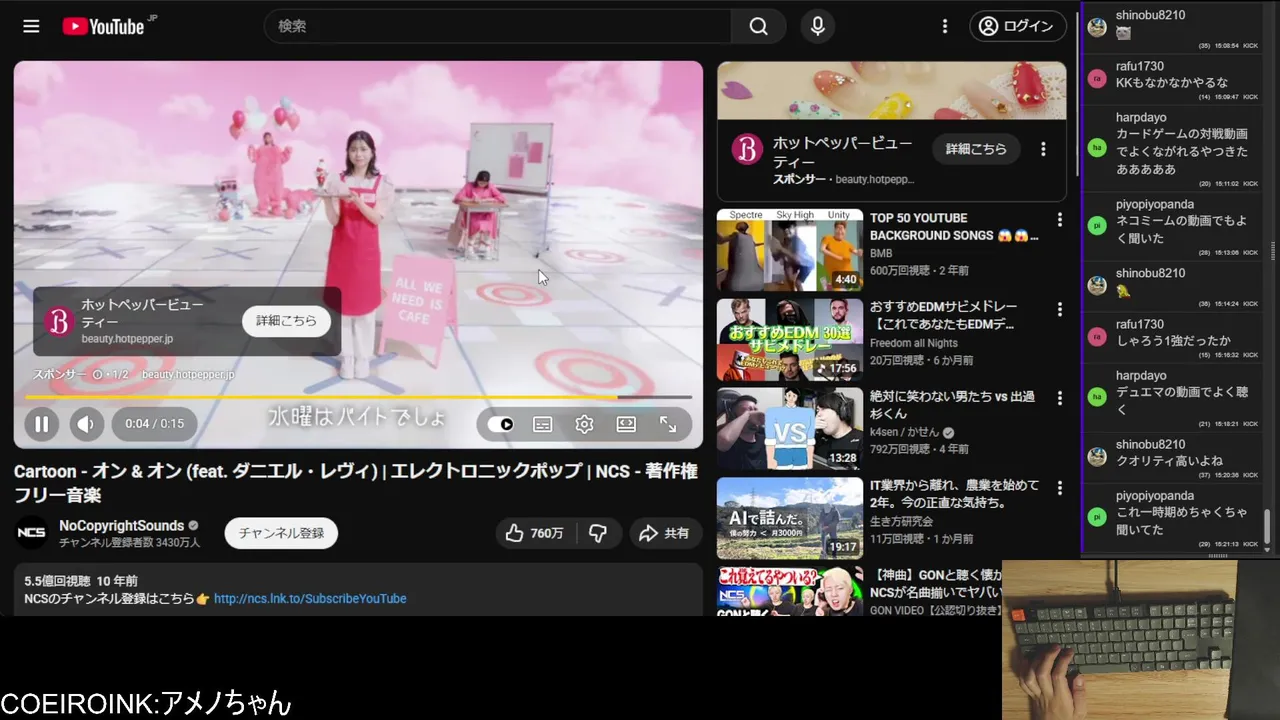Open the 絶対に笑わない男たち video thumbnail
Screen dimensions: 1280x720
coord(790,429)
